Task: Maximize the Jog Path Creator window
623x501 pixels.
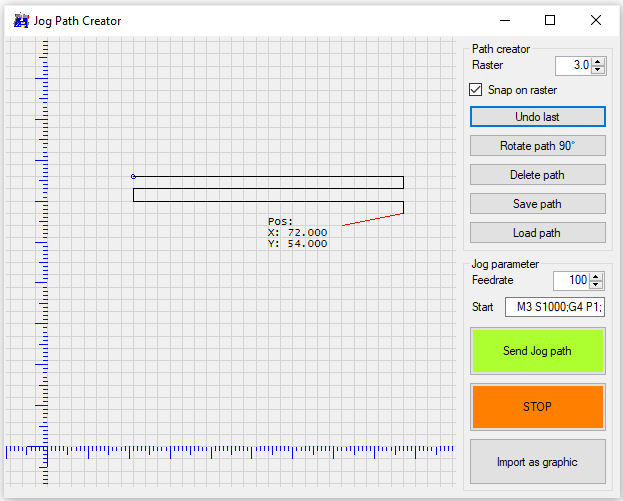Action: [x=550, y=20]
